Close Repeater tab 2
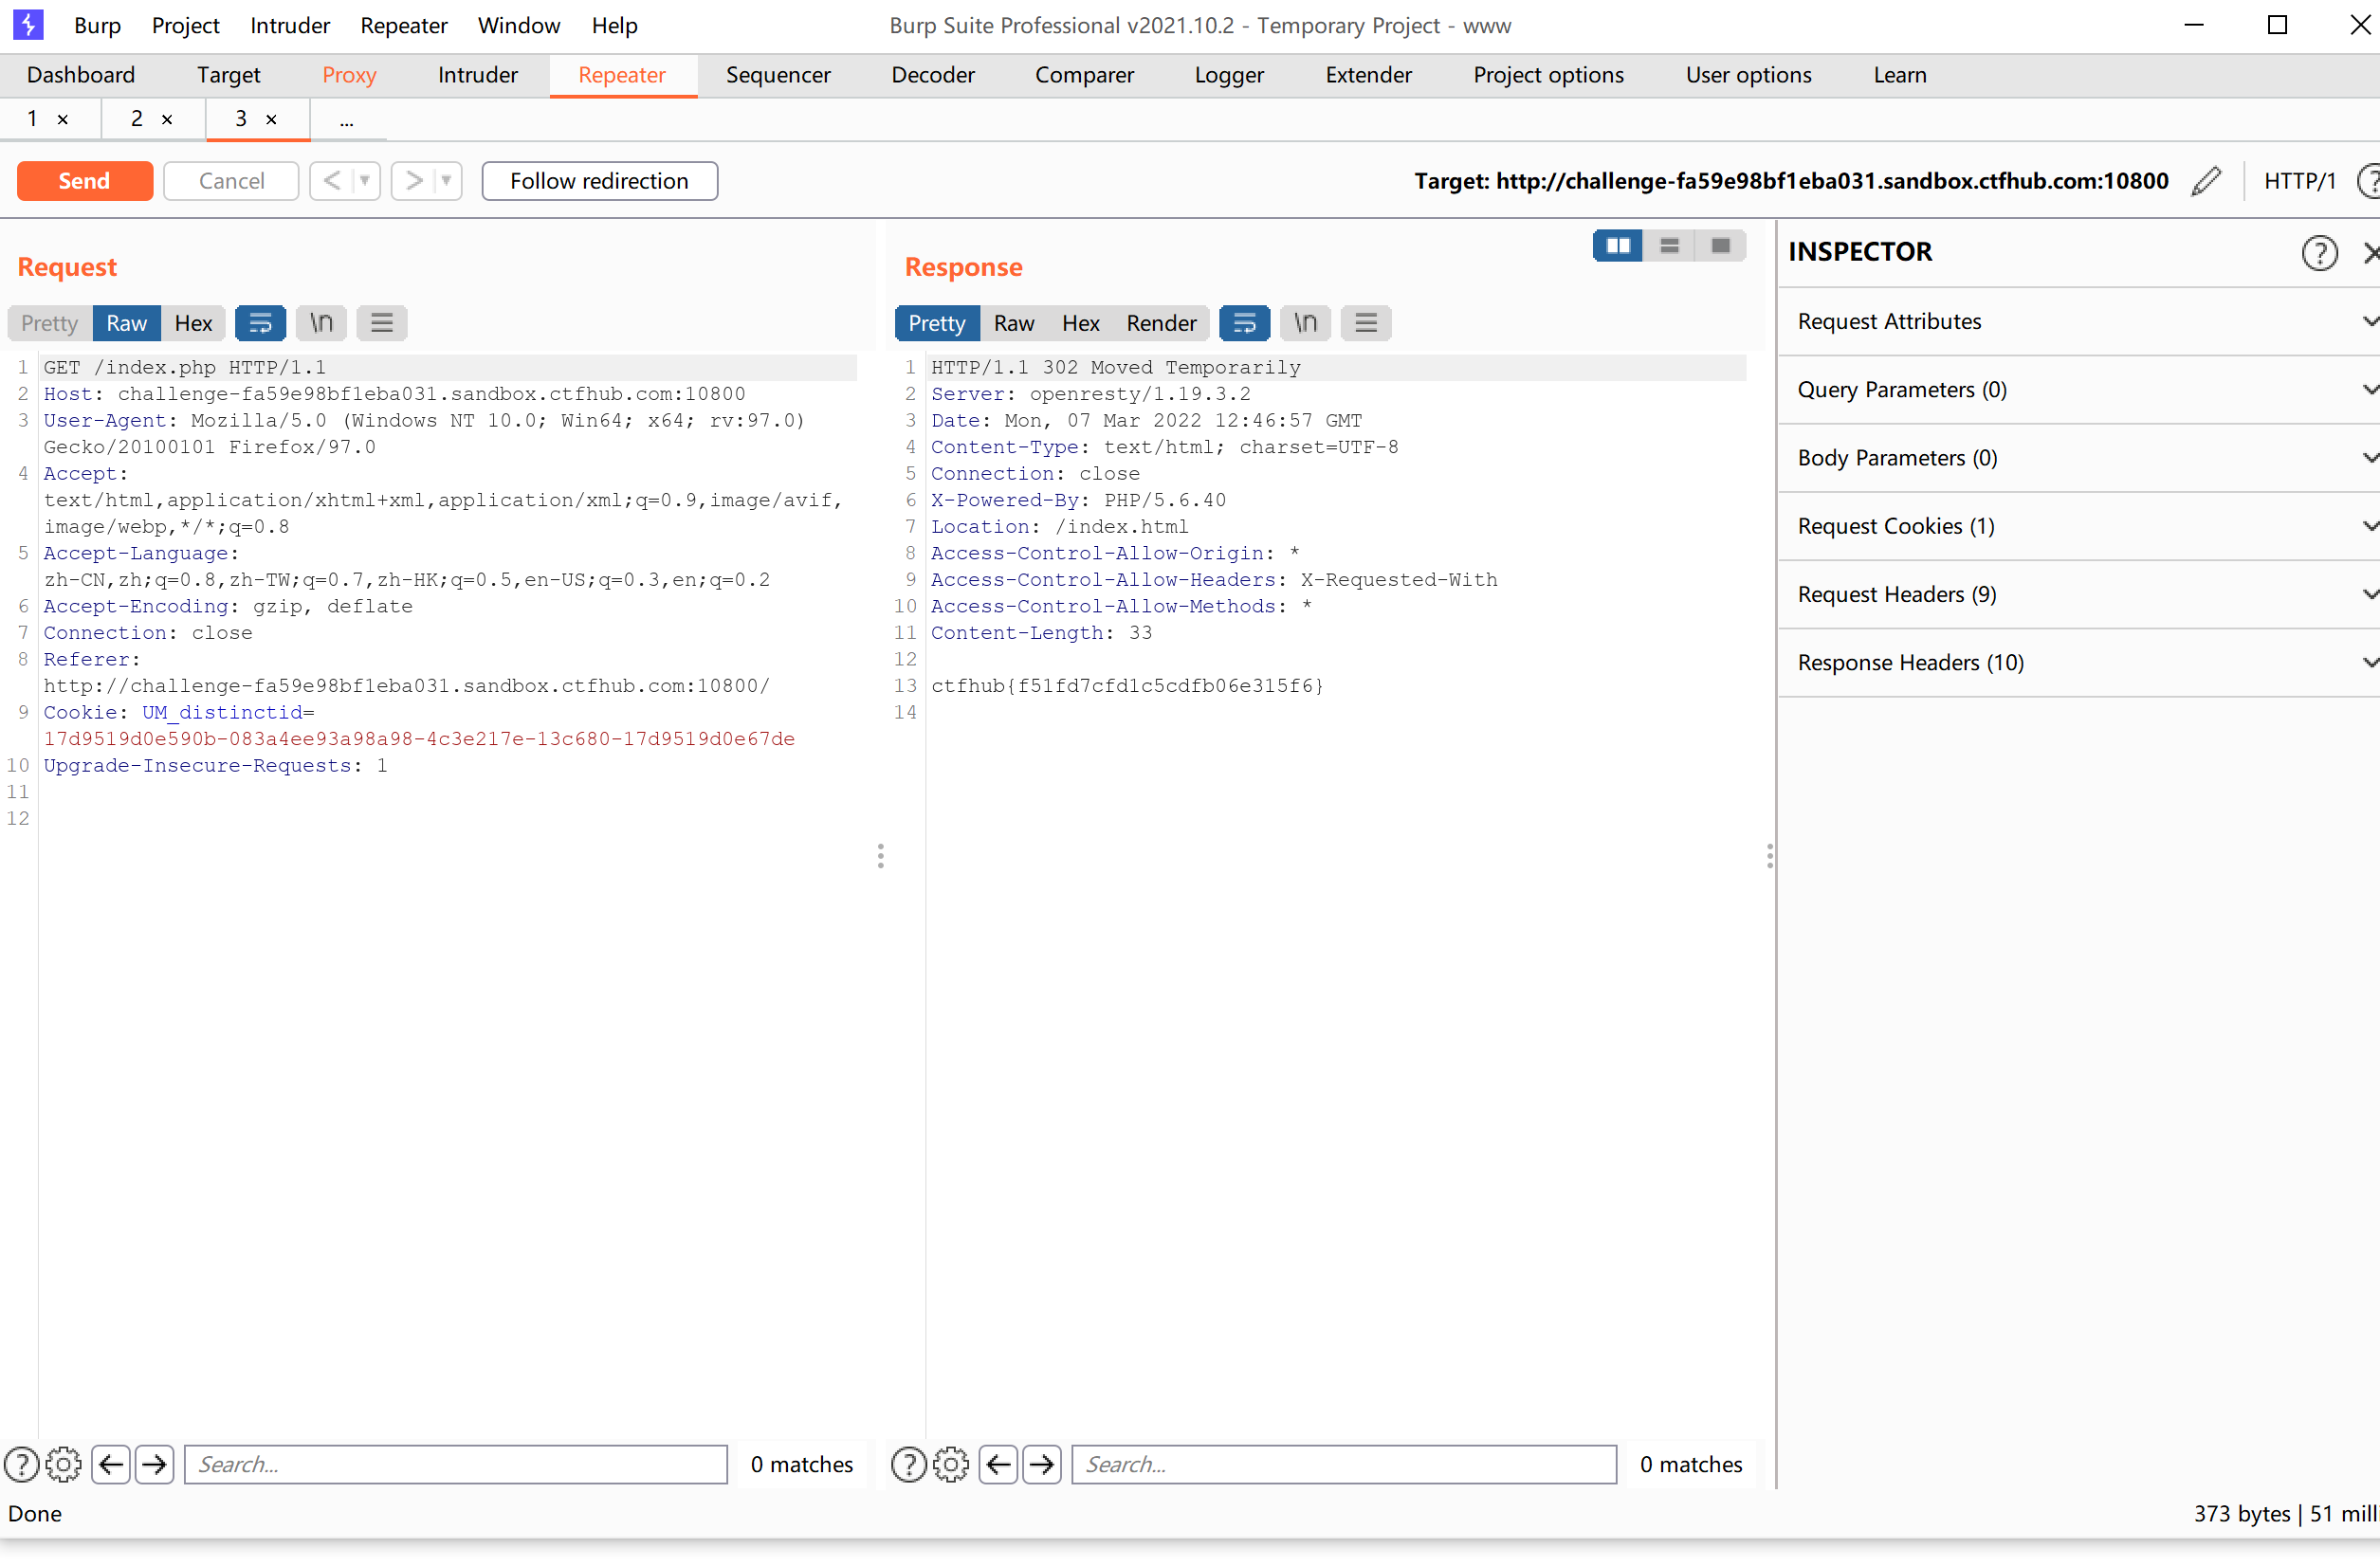 [167, 120]
